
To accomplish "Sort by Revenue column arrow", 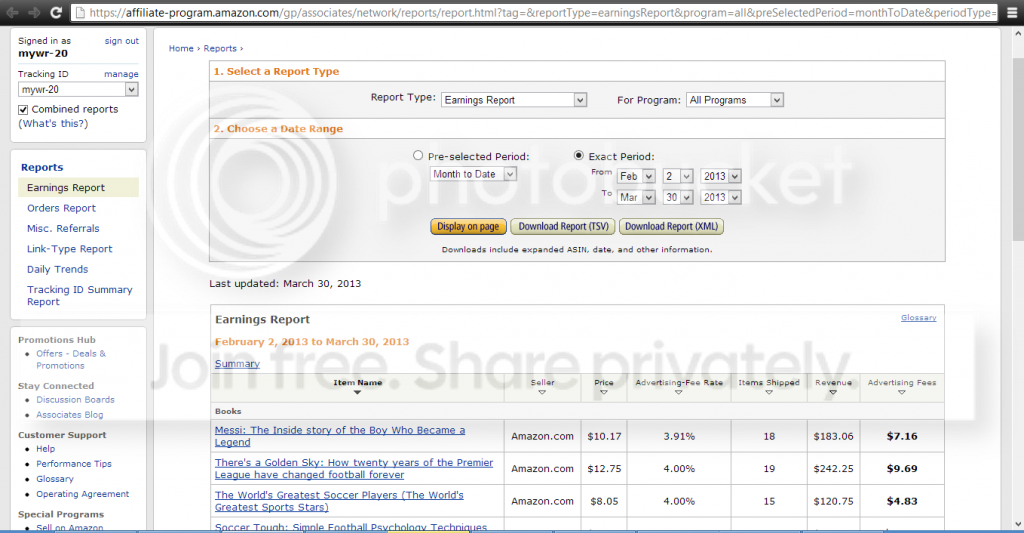I will coord(833,393).
